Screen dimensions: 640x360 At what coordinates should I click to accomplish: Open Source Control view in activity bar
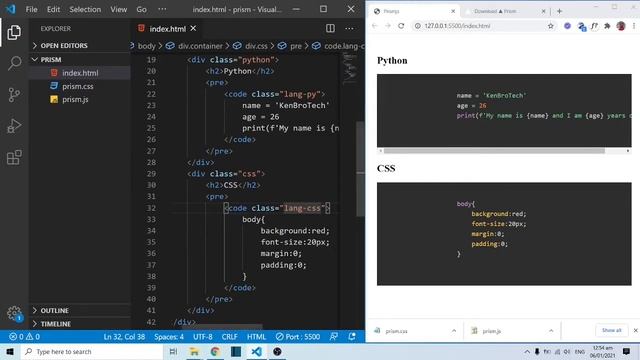(14, 95)
